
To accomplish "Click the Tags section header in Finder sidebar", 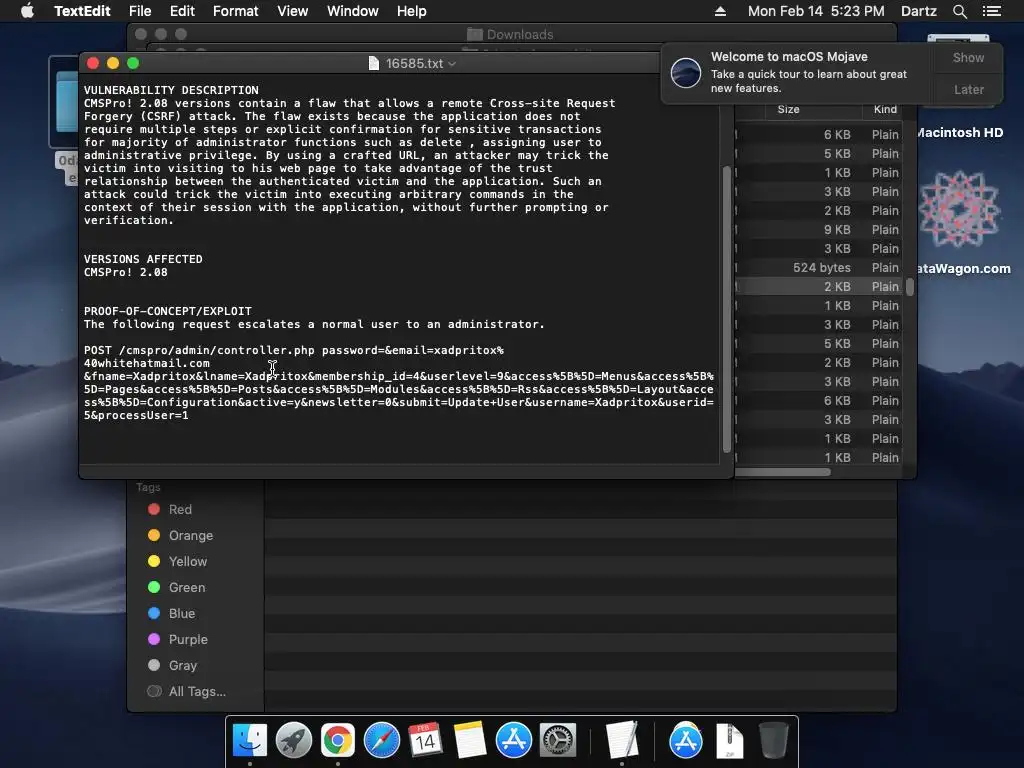I will (148, 487).
